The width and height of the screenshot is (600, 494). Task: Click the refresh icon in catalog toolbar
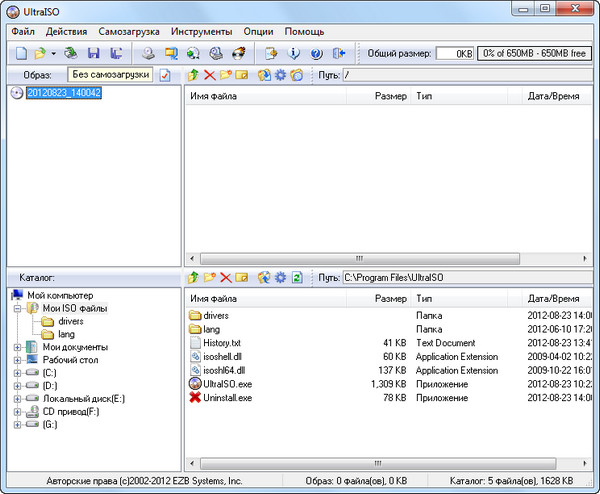297,277
